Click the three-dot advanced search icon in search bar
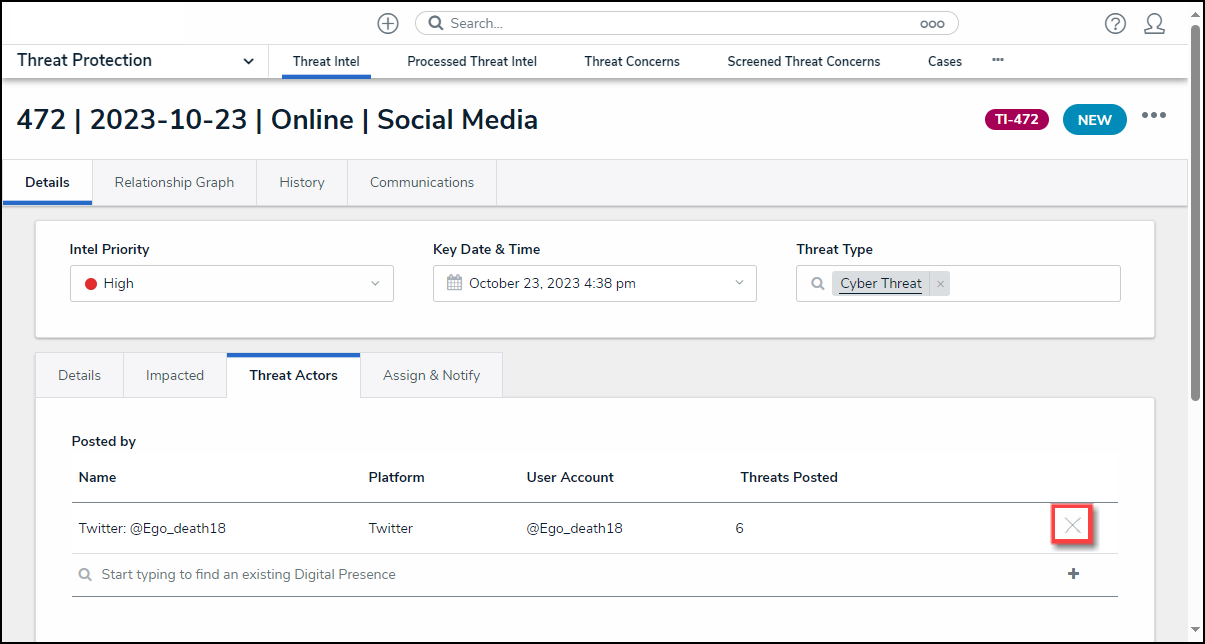 pos(932,23)
